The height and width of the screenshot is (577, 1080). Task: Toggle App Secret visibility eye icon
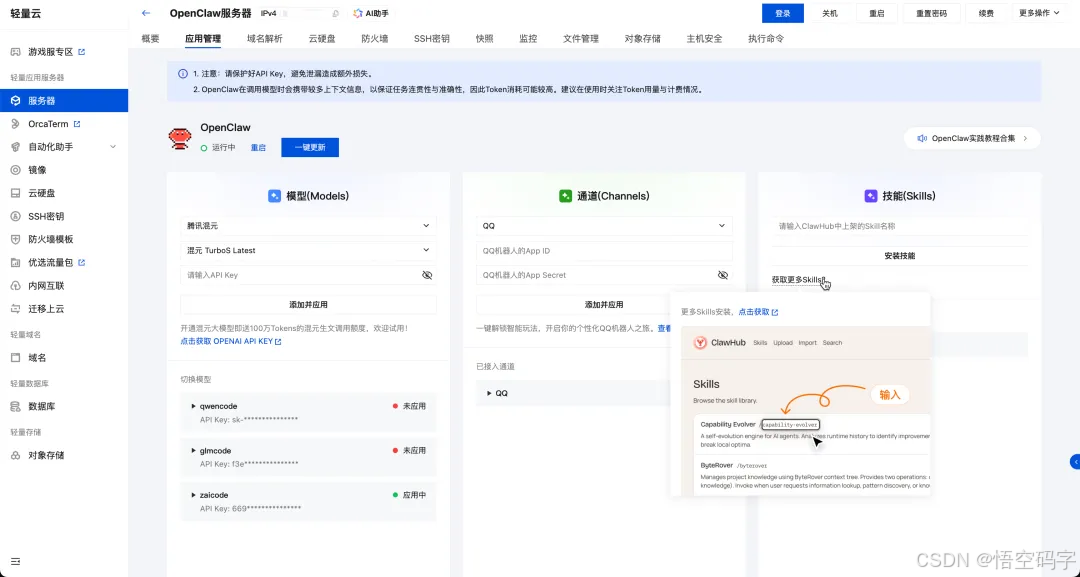tap(723, 275)
